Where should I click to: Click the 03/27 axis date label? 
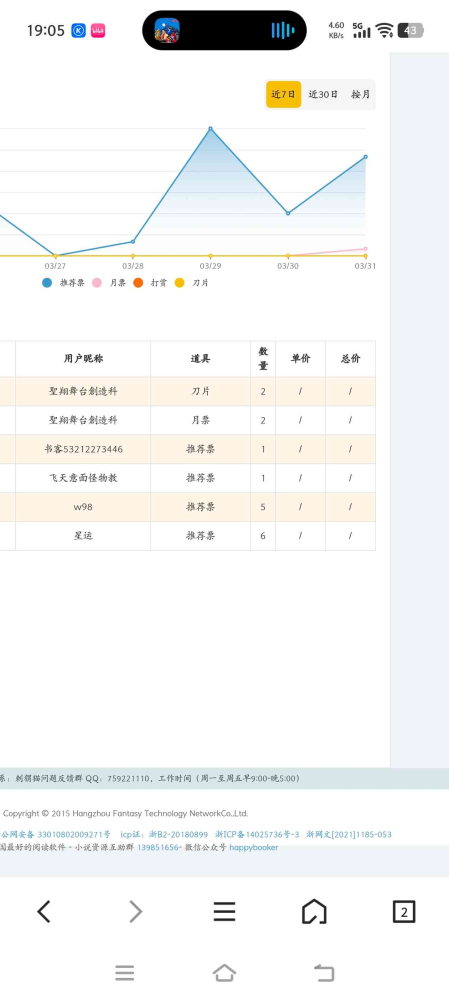pyautogui.click(x=55, y=266)
